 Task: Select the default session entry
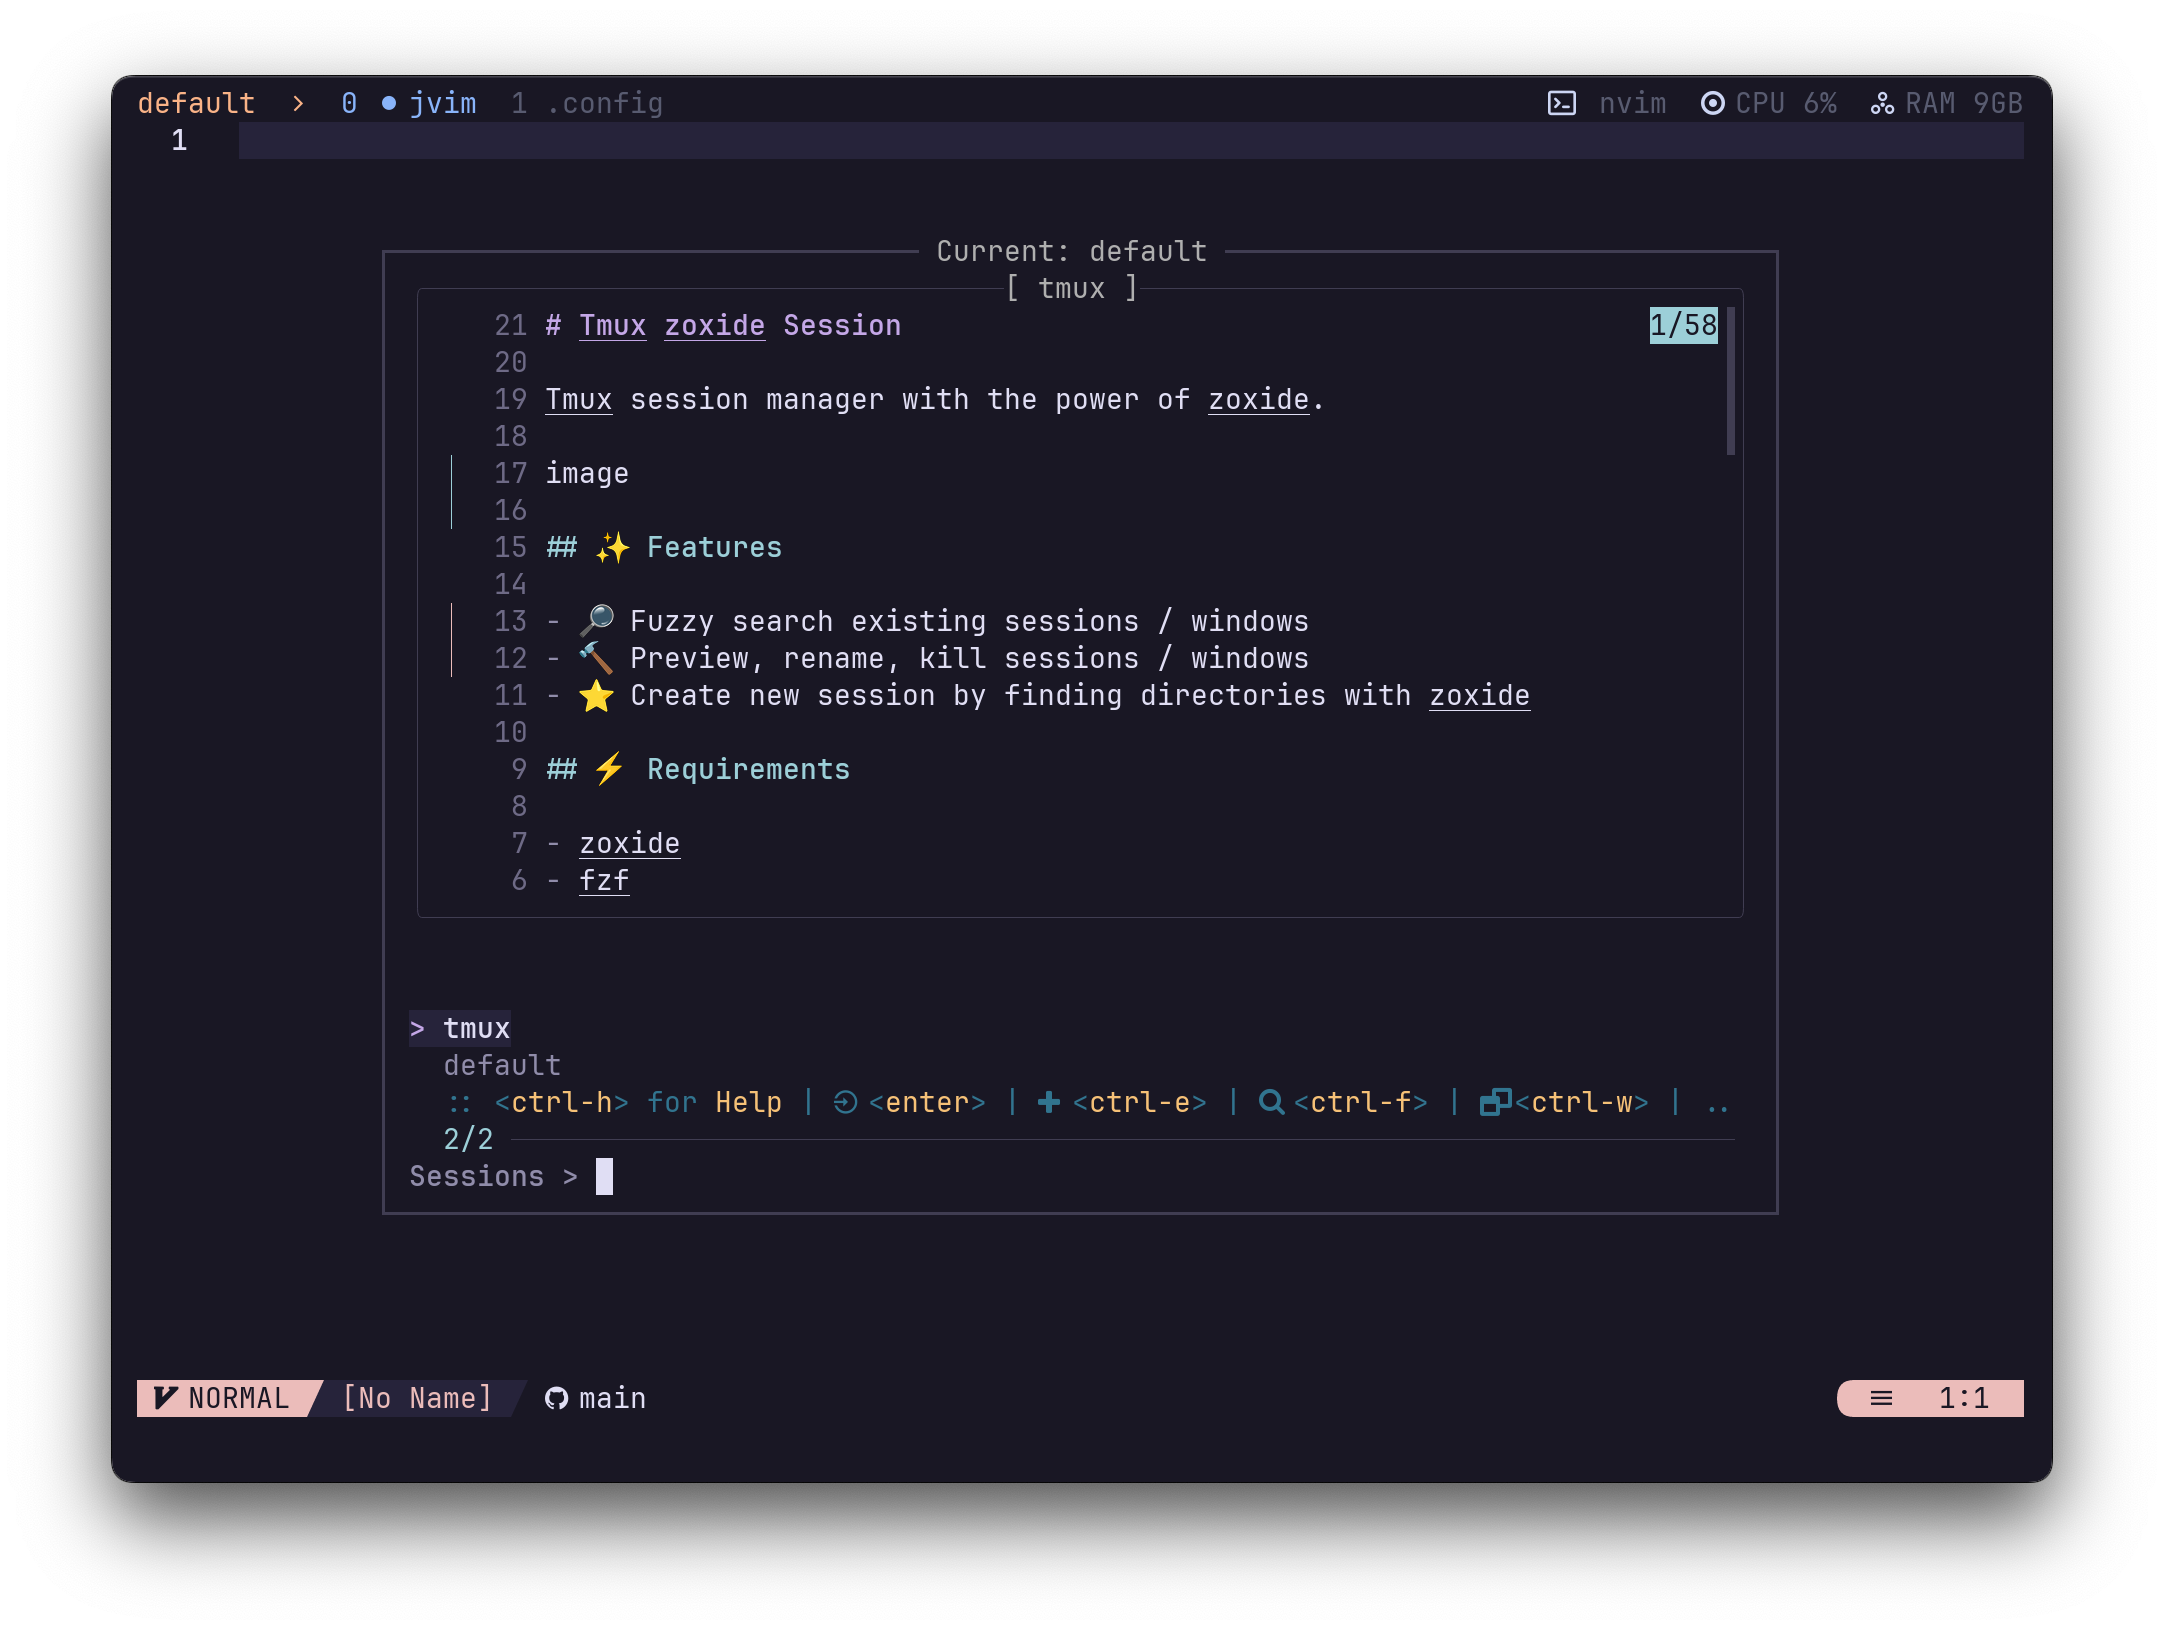click(502, 1065)
